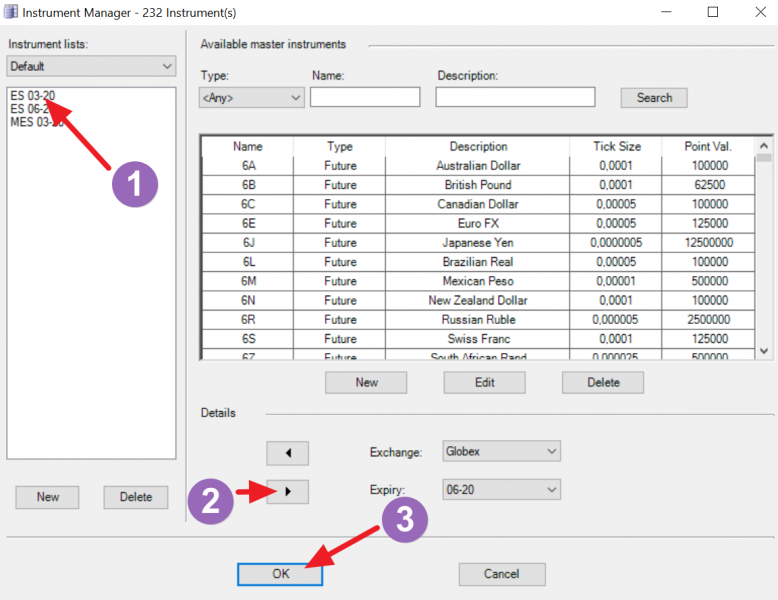Click the Tick Size column header
Screen dimensions: 778x600
[616, 146]
